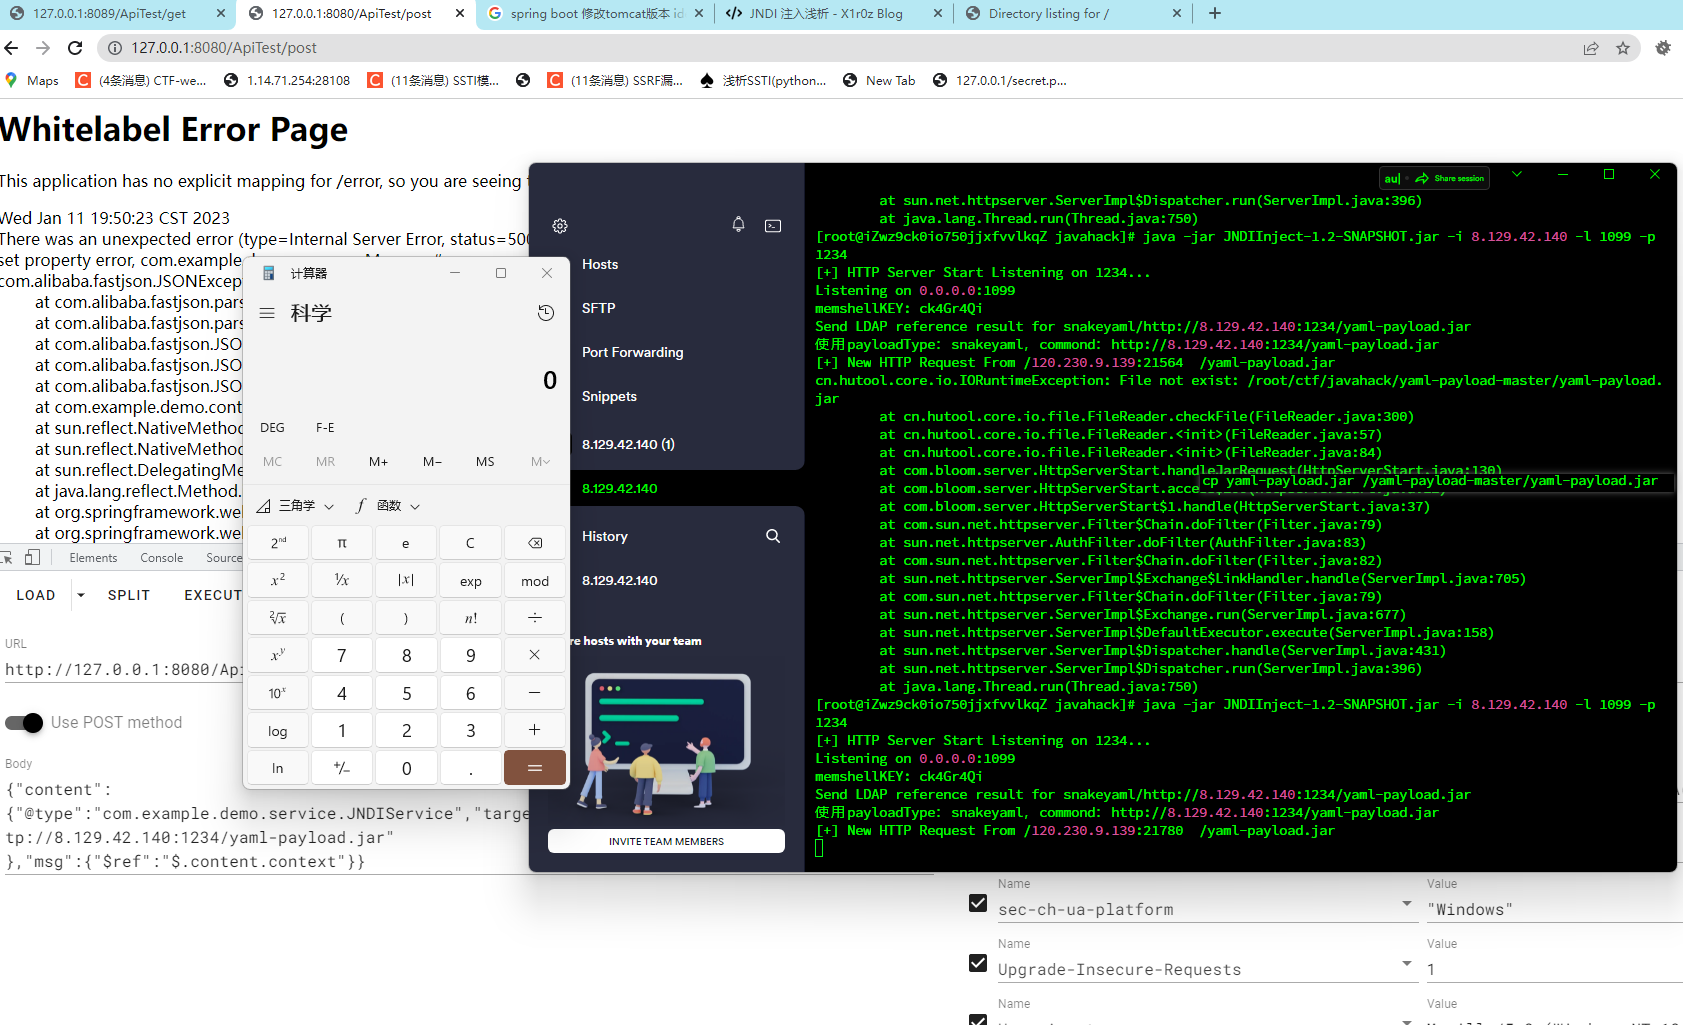Click the pi key in Calculator
Image resolution: width=1683 pixels, height=1025 pixels.
(342, 543)
